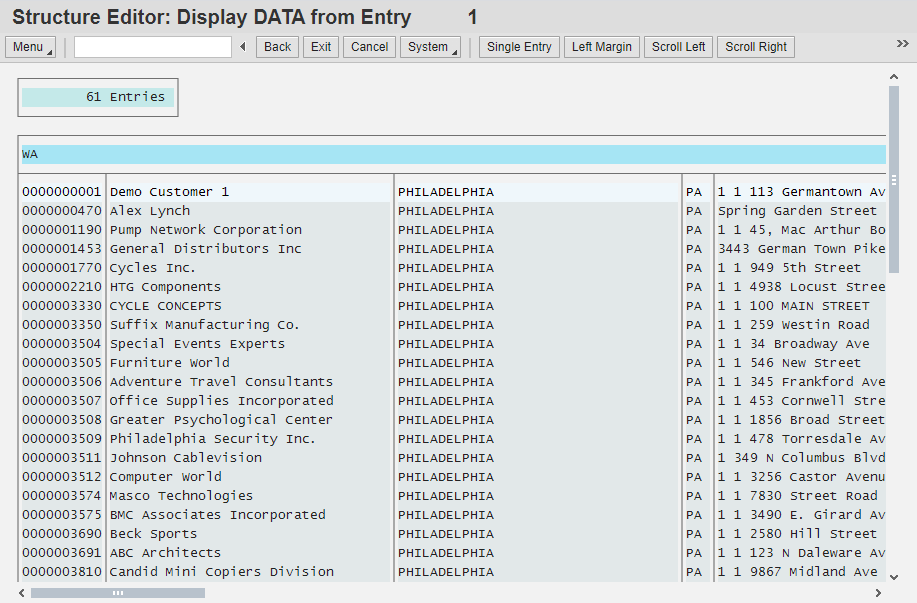Viewport: 917px width, 603px height.
Task: Click Scroll Right toolbar button
Action: click(x=755, y=47)
